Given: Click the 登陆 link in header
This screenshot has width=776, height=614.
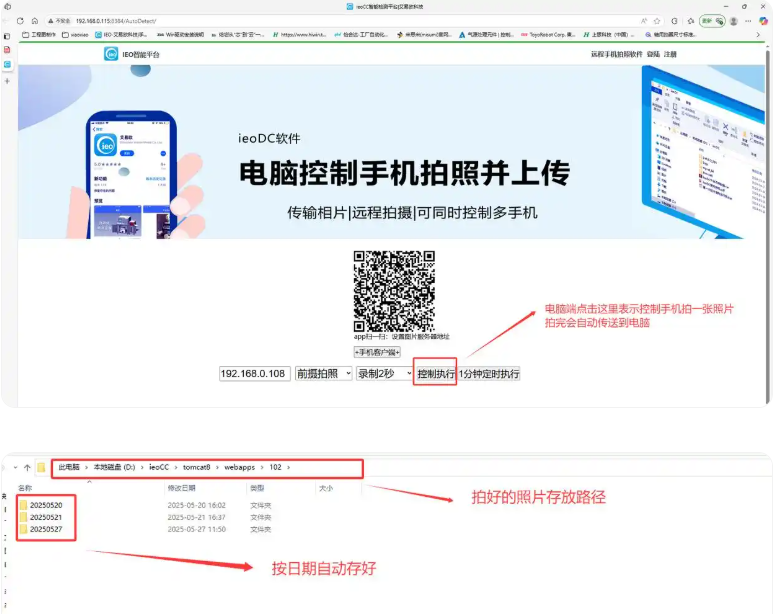Looking at the screenshot, I should [653, 54].
